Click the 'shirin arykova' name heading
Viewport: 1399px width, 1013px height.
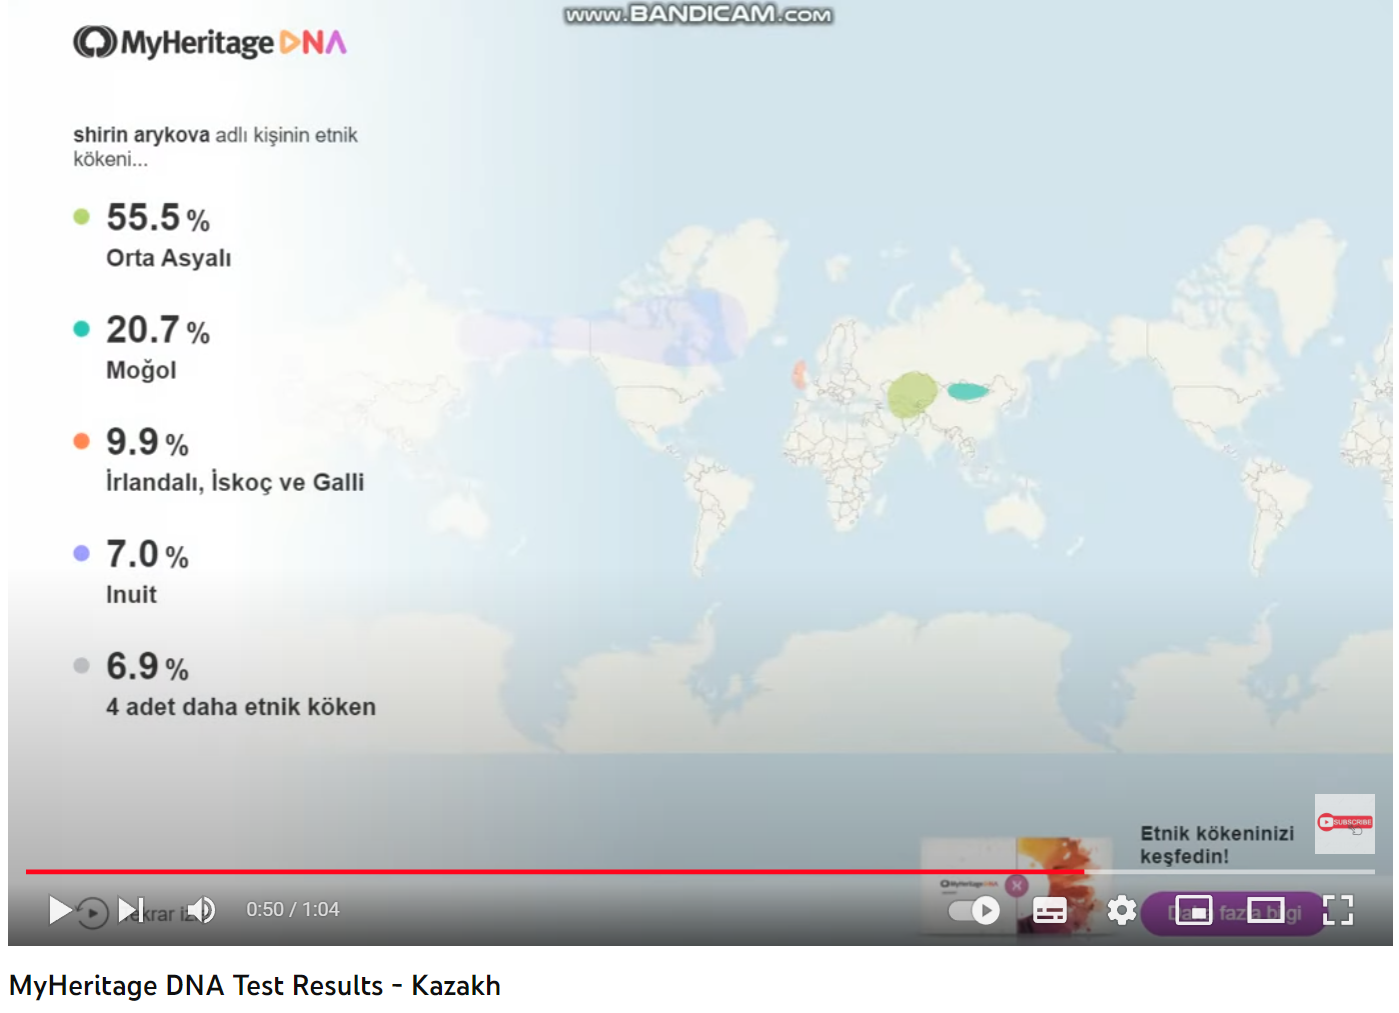[141, 135]
